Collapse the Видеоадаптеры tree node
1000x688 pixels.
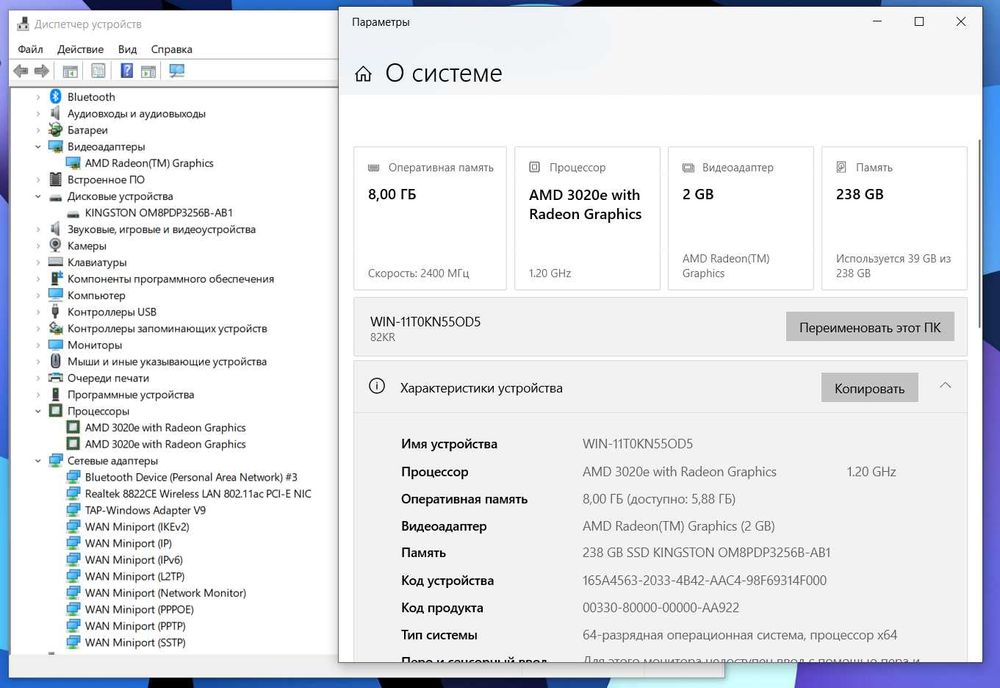click(x=38, y=147)
